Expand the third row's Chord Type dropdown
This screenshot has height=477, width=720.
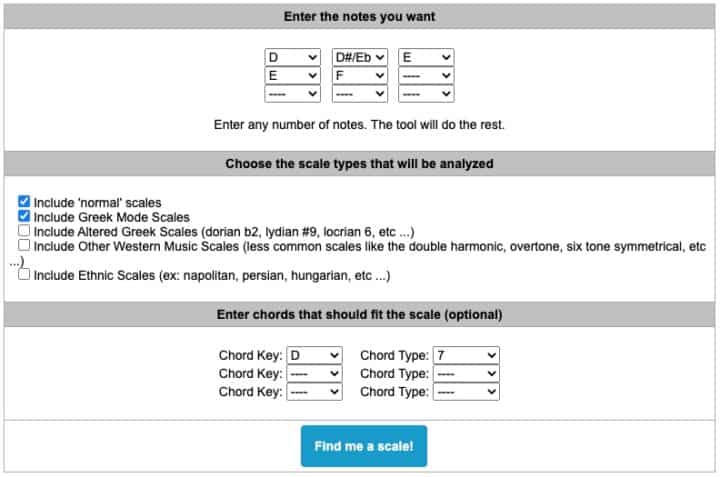pyautogui.click(x=465, y=392)
